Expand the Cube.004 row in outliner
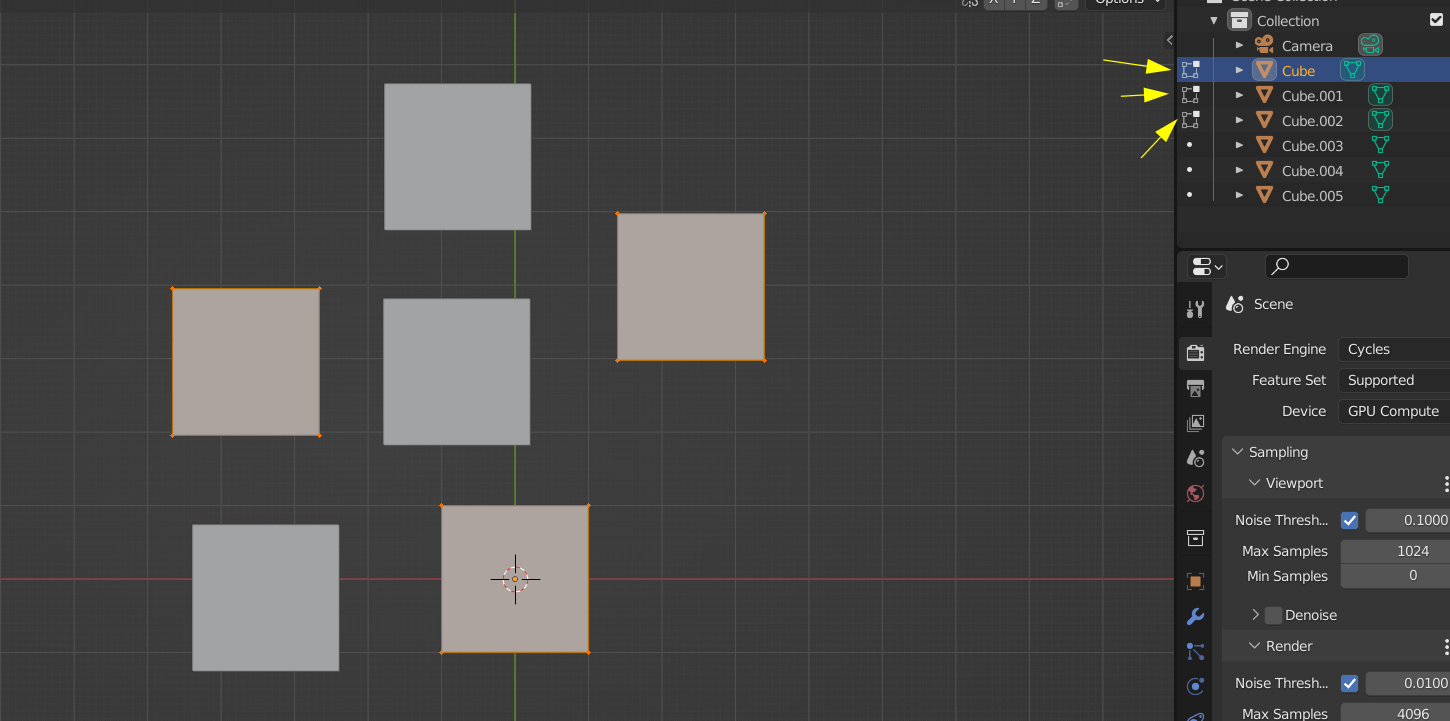The image size is (1450, 721). click(x=1239, y=170)
